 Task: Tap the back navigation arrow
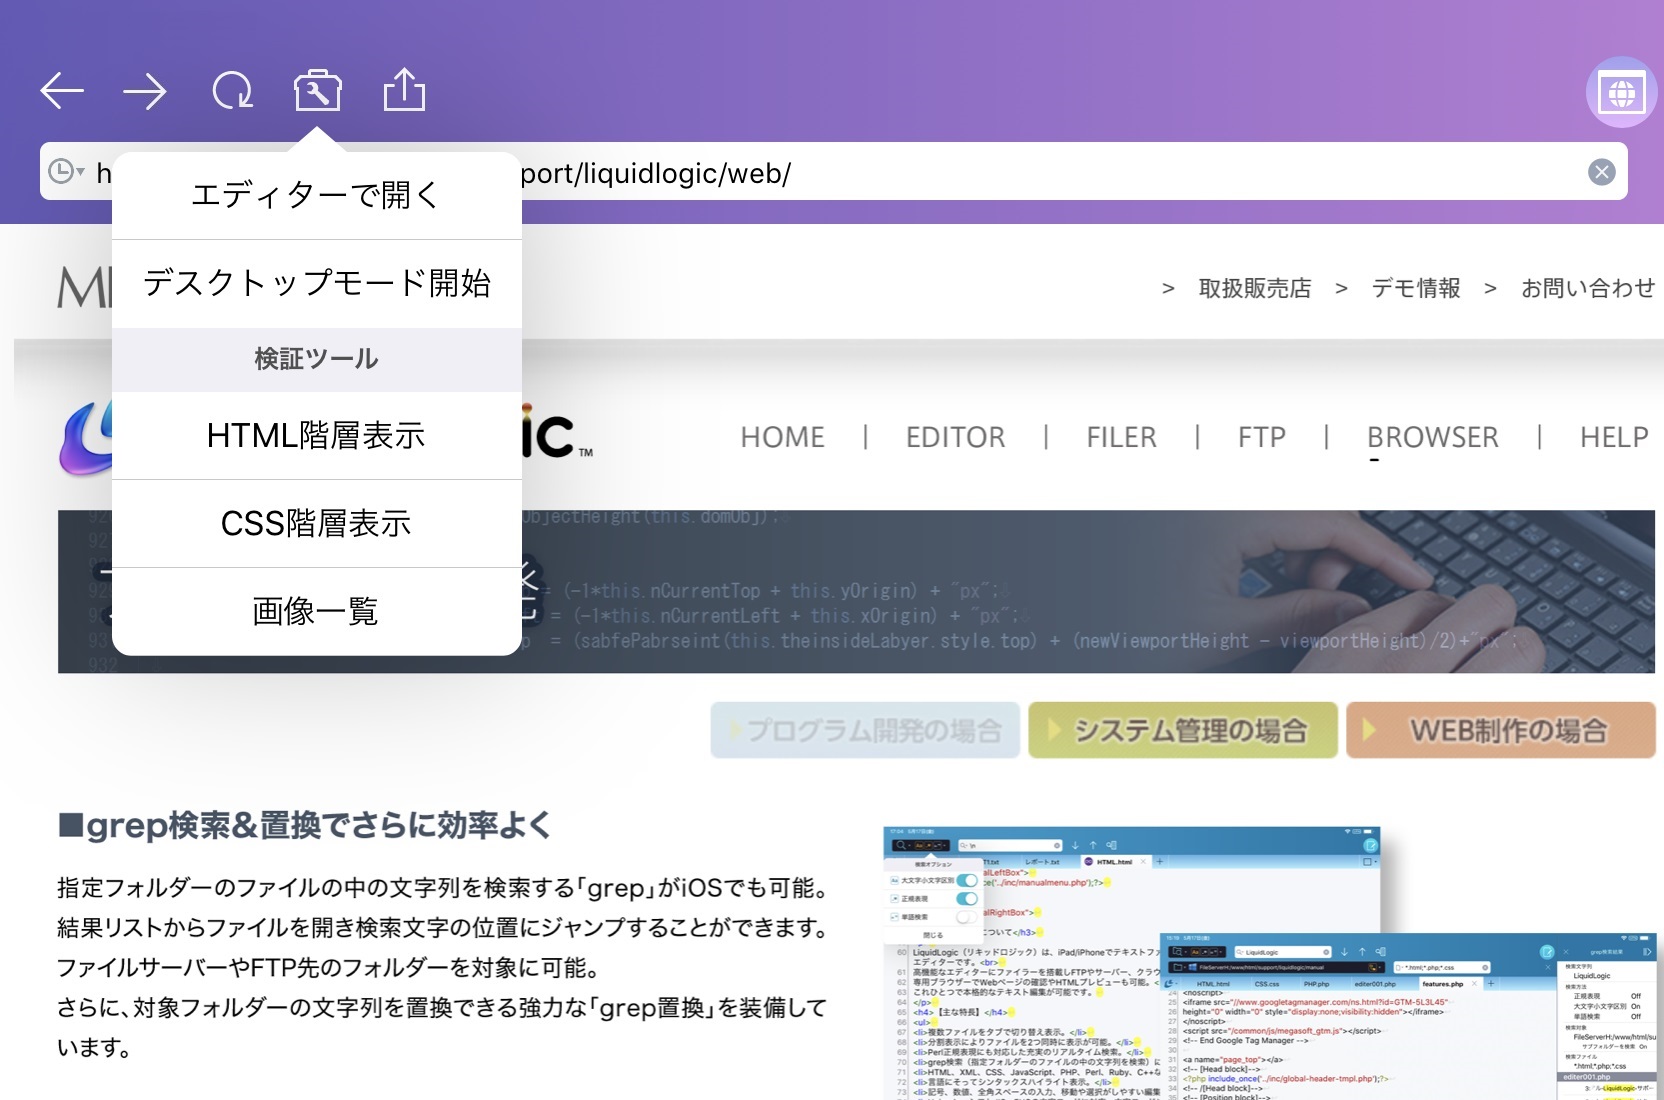pos(62,91)
